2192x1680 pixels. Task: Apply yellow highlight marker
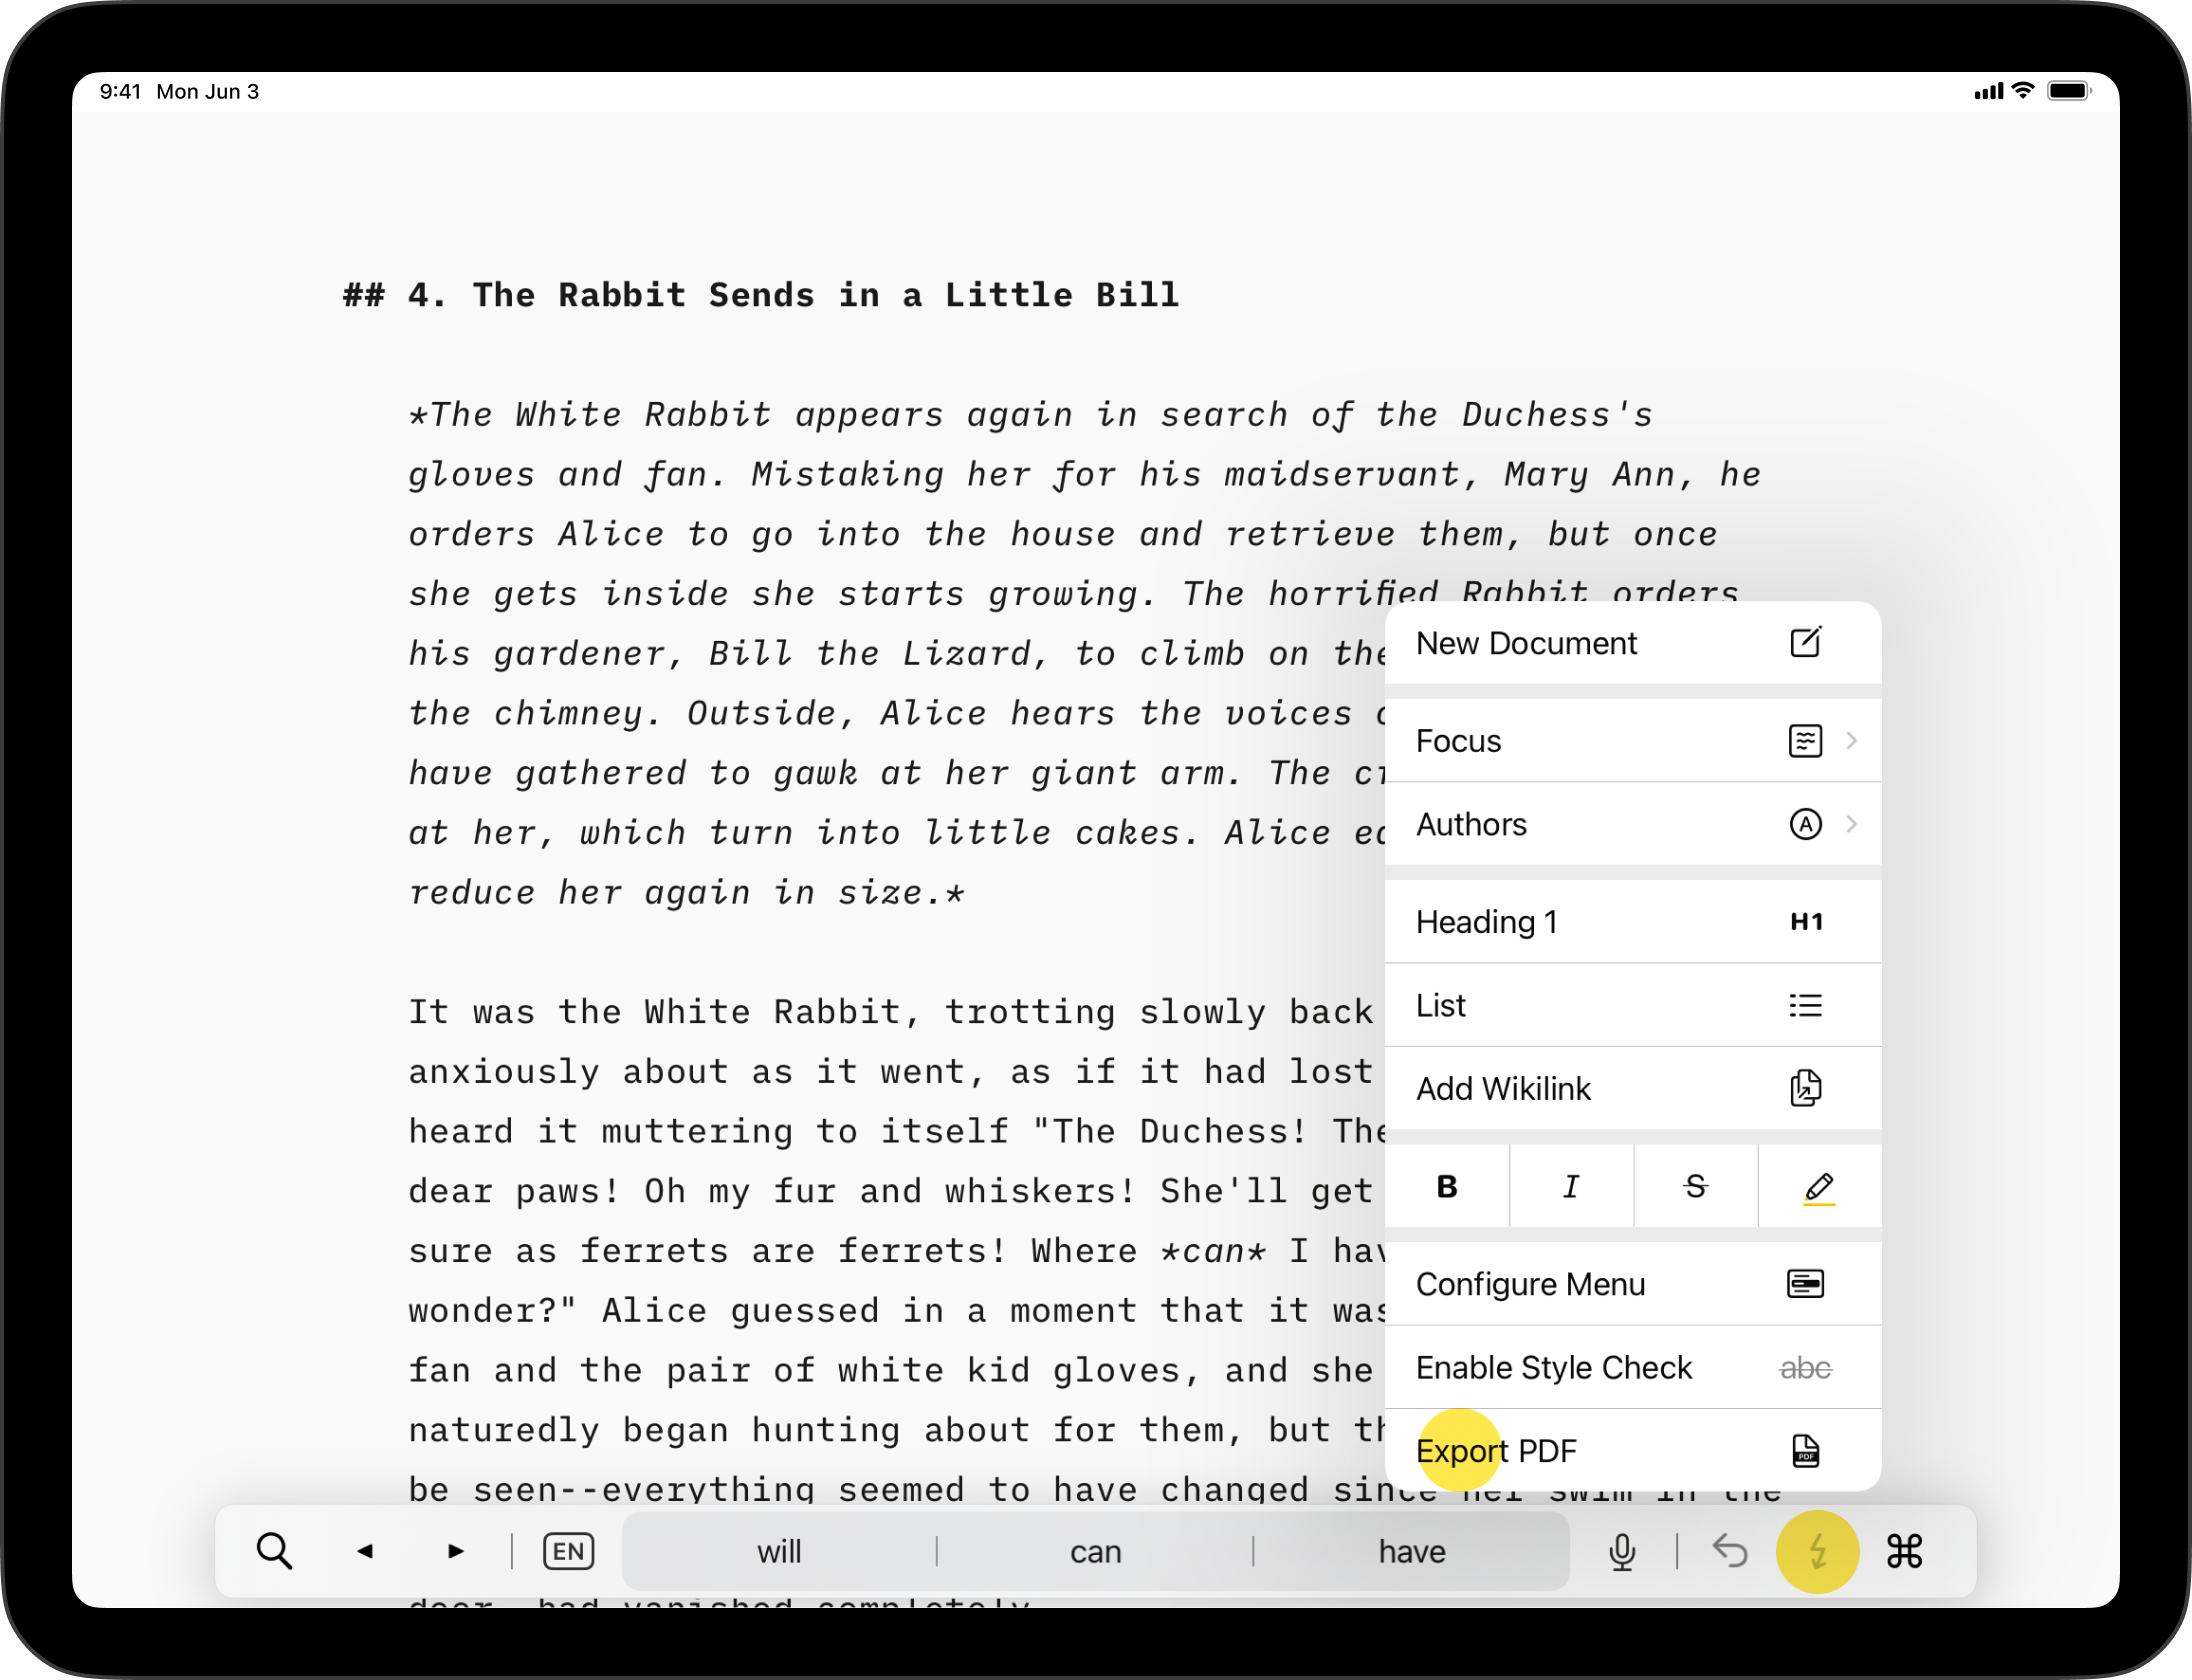pyautogui.click(x=1819, y=1186)
